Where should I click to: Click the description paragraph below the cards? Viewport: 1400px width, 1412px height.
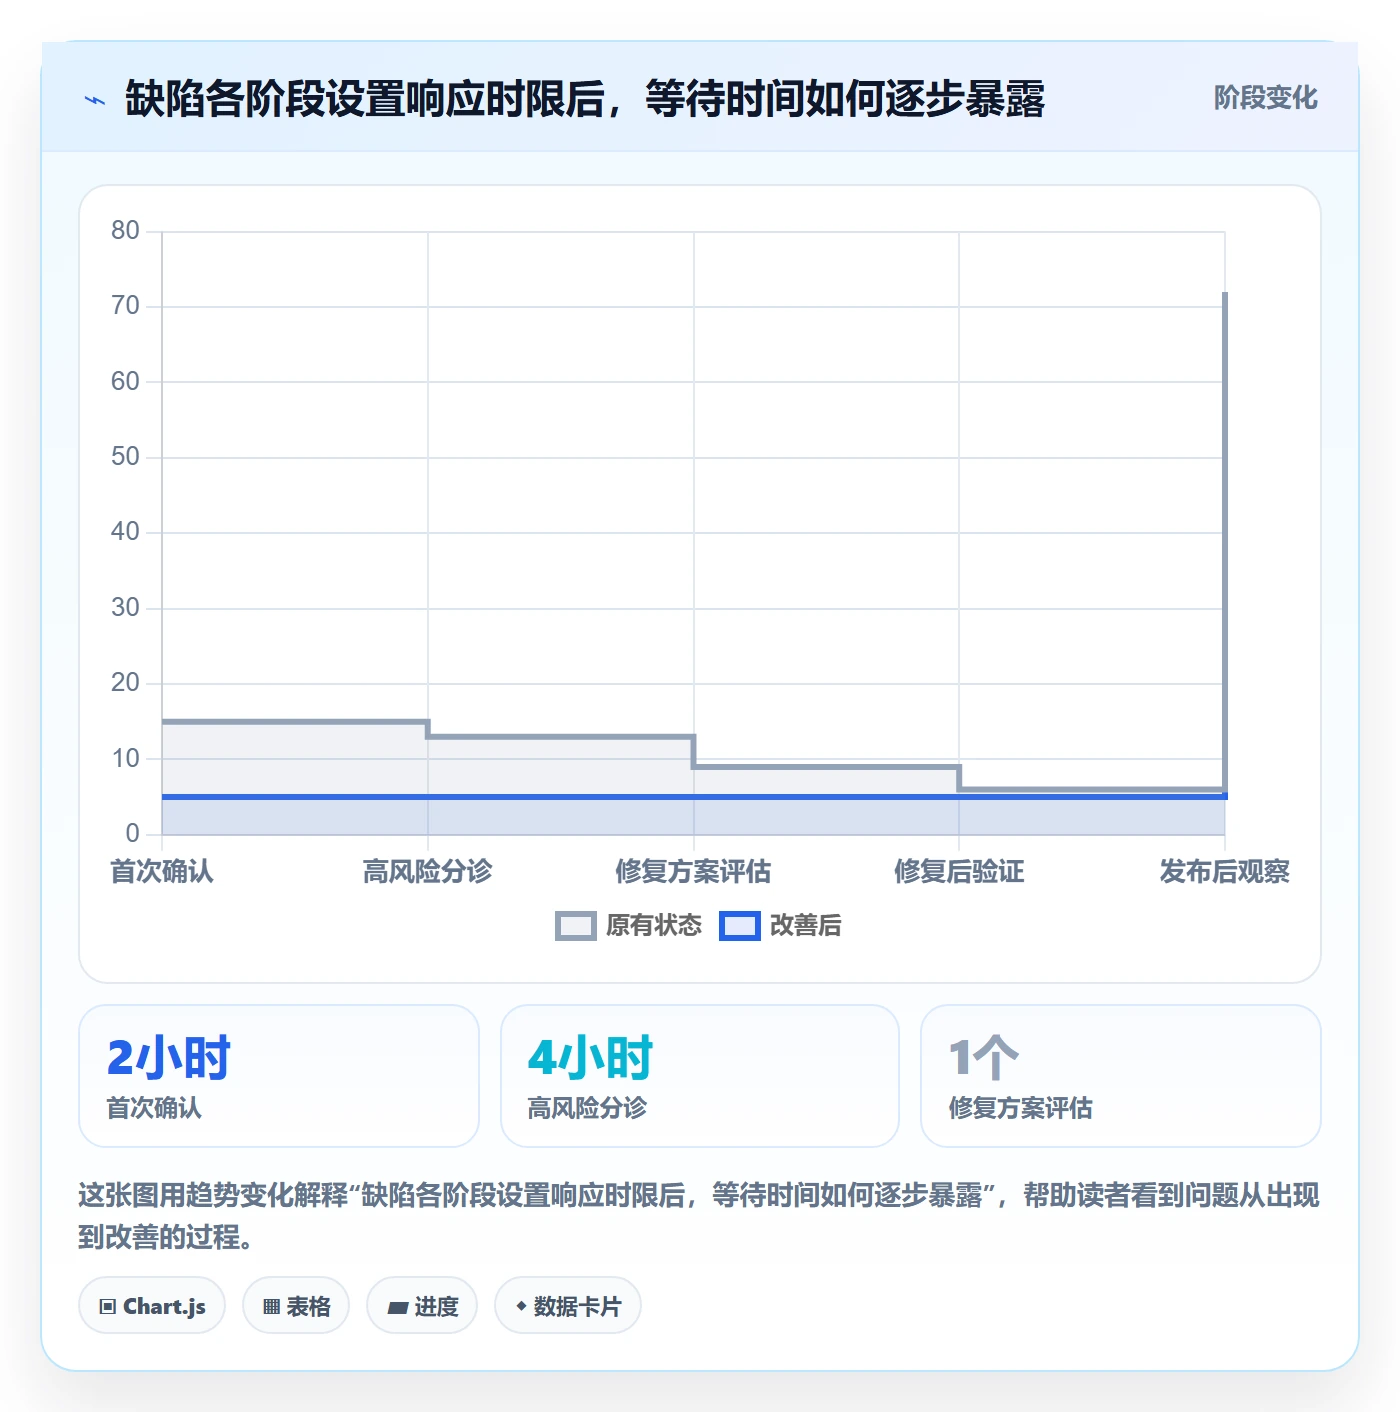699,1216
